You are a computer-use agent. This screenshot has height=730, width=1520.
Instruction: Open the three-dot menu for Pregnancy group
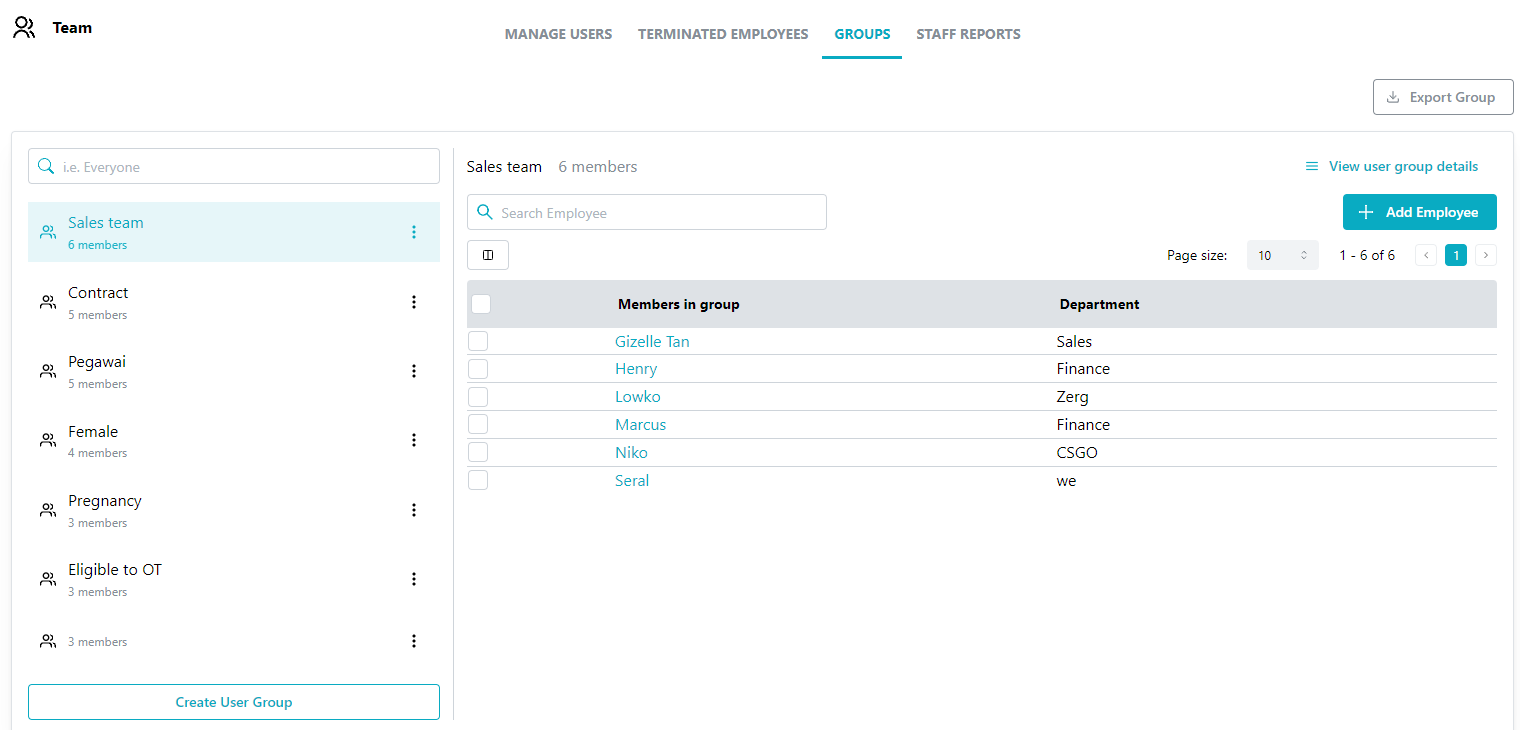pos(414,510)
